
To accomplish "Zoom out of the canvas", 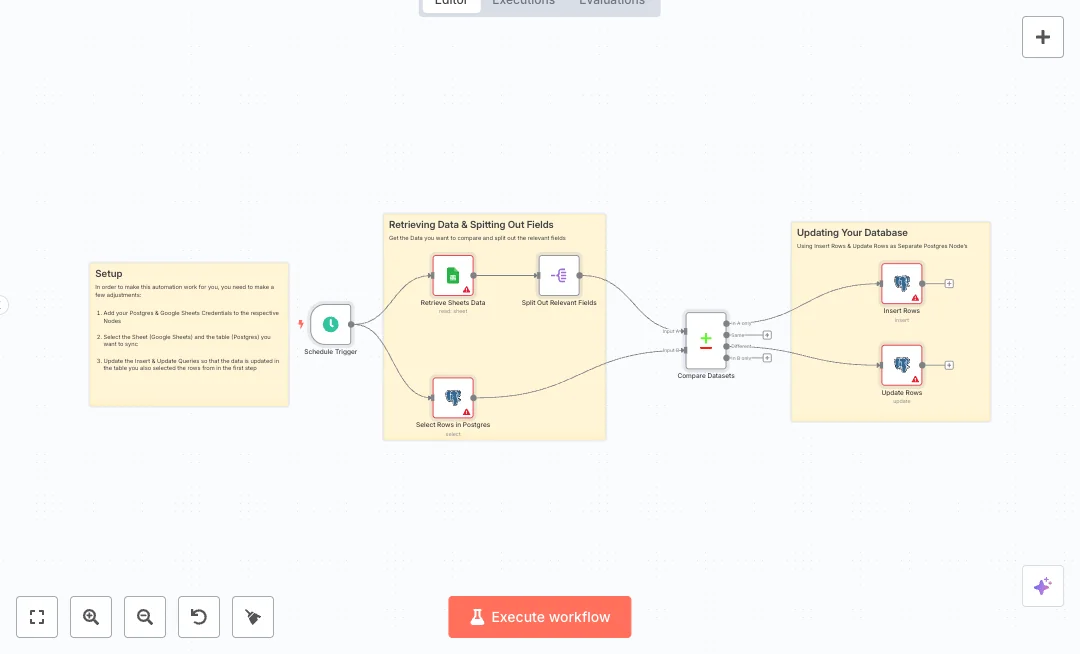I will (145, 617).
